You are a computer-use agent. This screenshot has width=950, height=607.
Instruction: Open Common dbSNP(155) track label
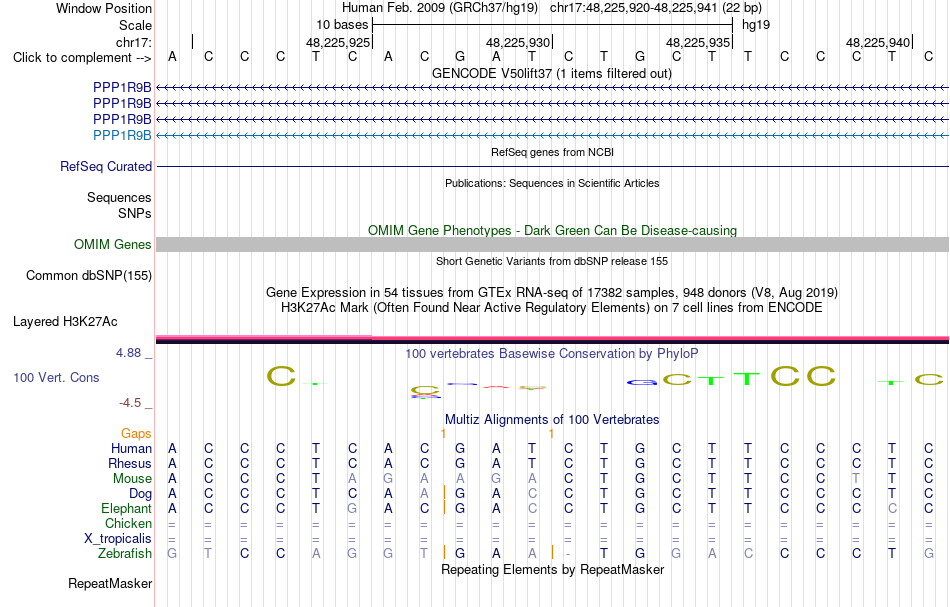(89, 275)
